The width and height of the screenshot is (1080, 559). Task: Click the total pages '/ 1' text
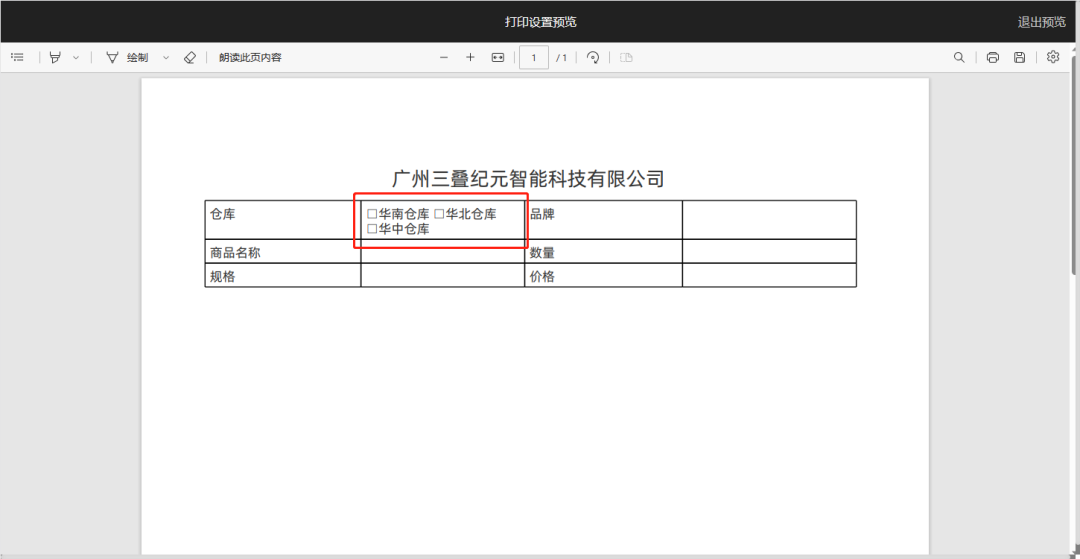click(x=561, y=58)
